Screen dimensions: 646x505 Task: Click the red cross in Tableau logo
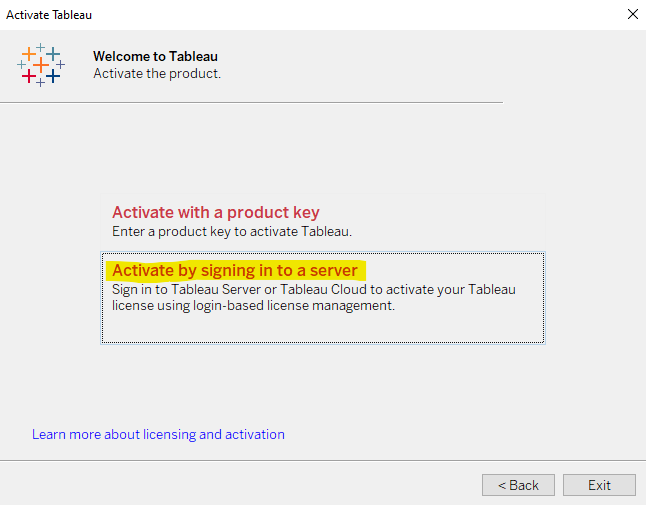click(29, 76)
